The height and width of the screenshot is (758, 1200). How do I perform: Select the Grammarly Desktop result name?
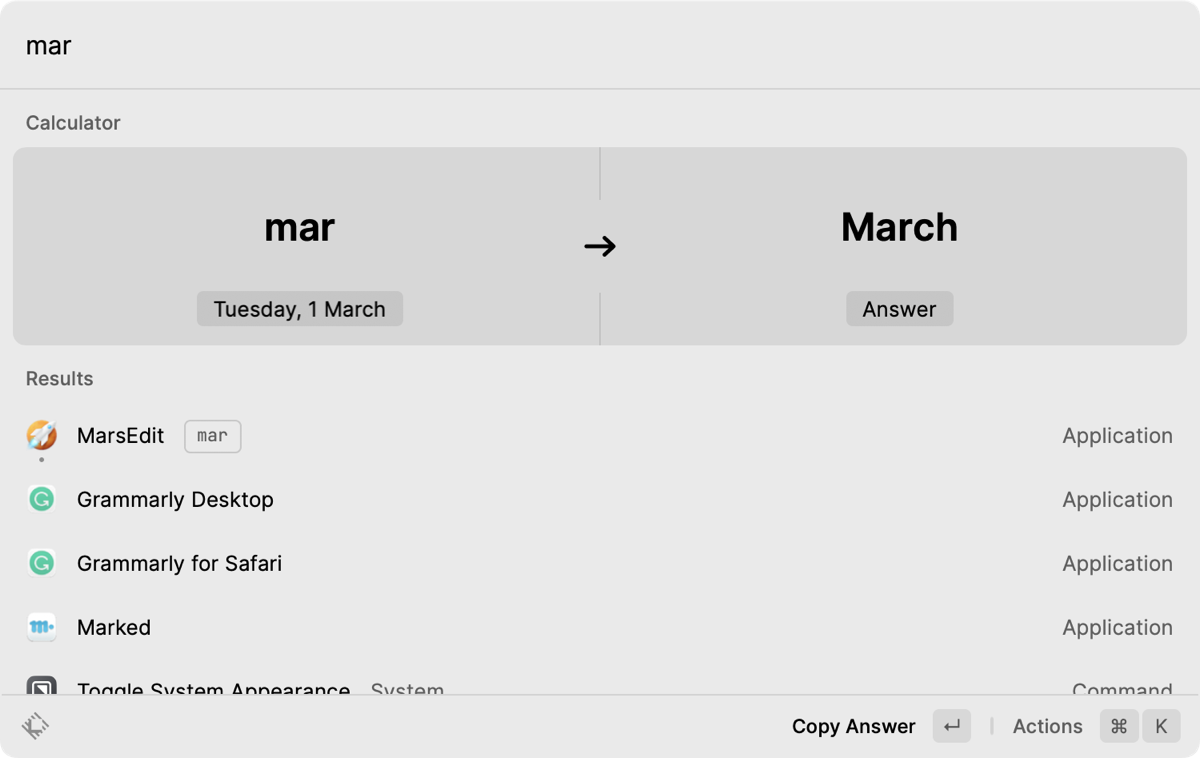coord(175,499)
